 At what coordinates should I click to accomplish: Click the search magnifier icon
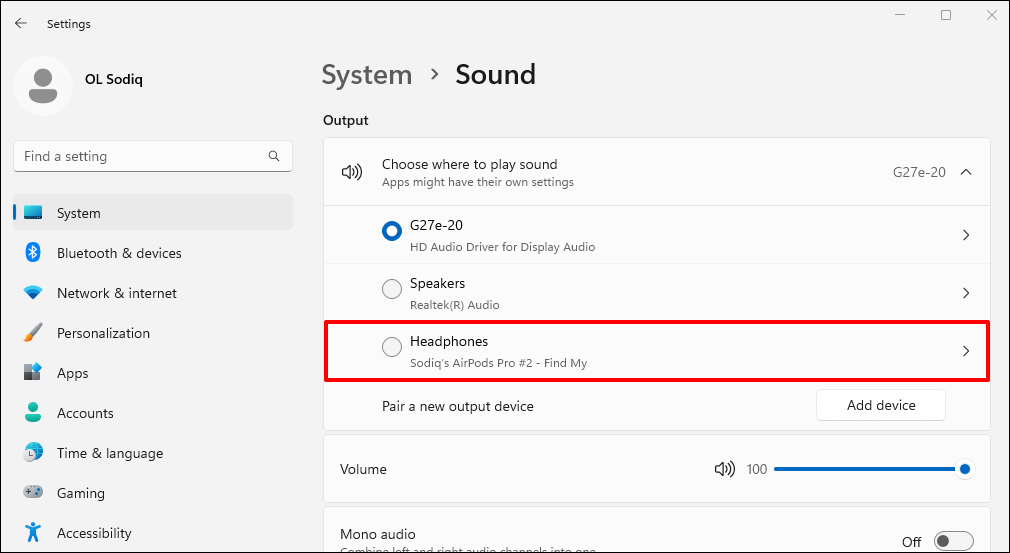tap(274, 156)
